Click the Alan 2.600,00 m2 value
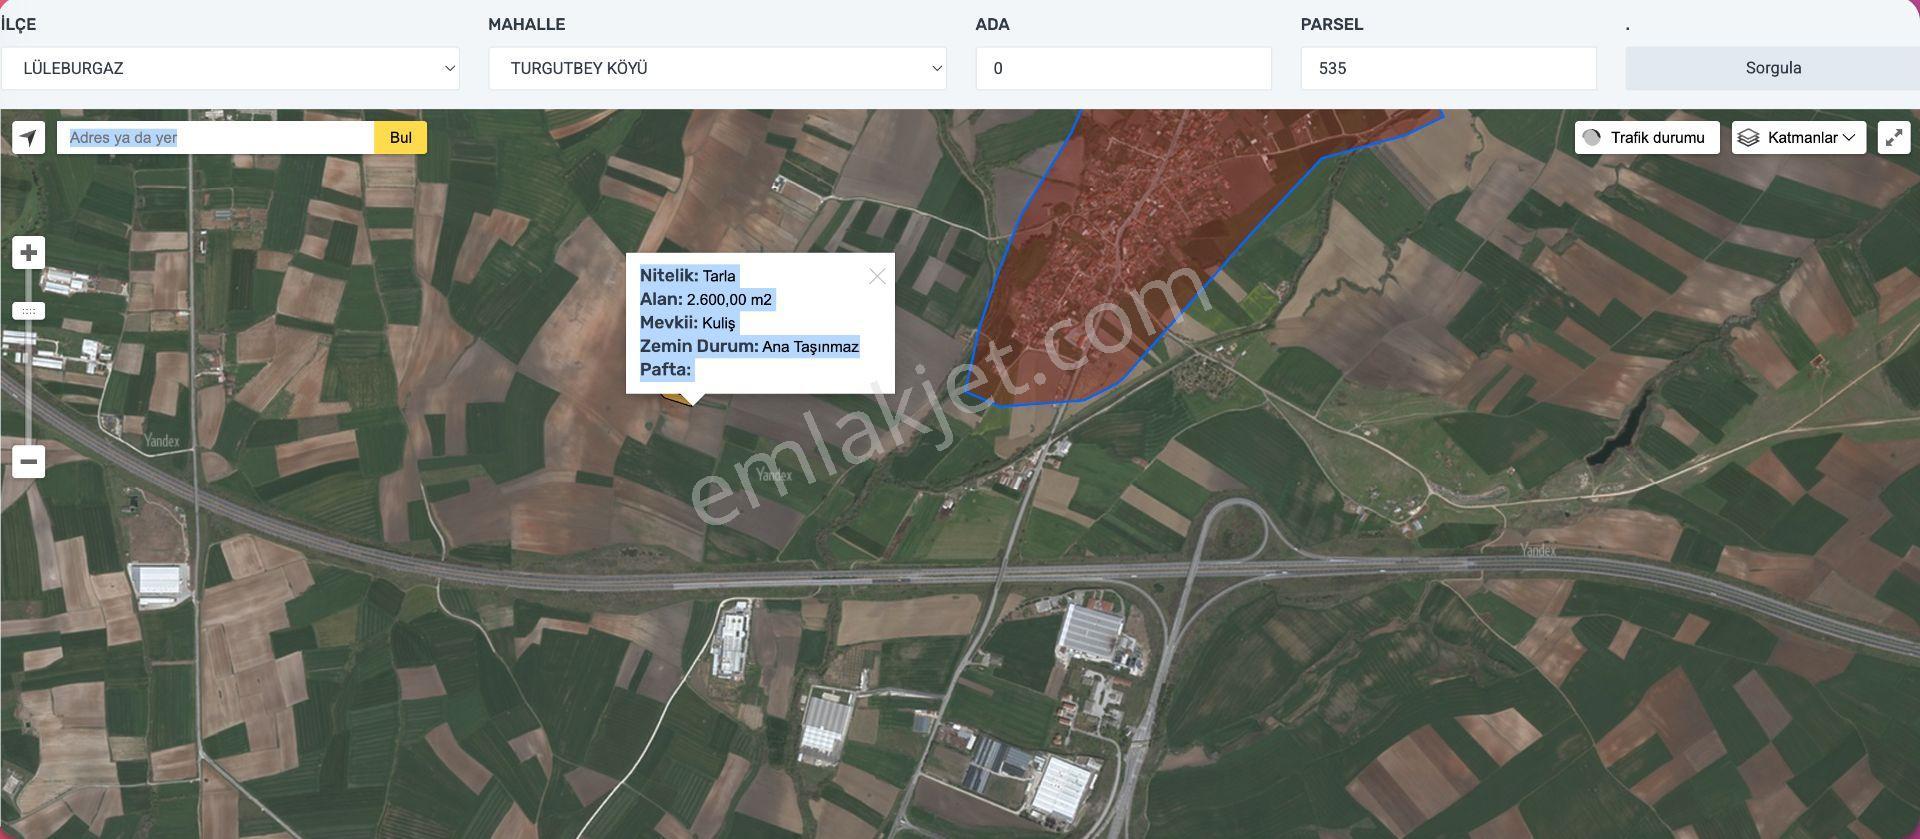This screenshot has height=839, width=1920. [729, 299]
